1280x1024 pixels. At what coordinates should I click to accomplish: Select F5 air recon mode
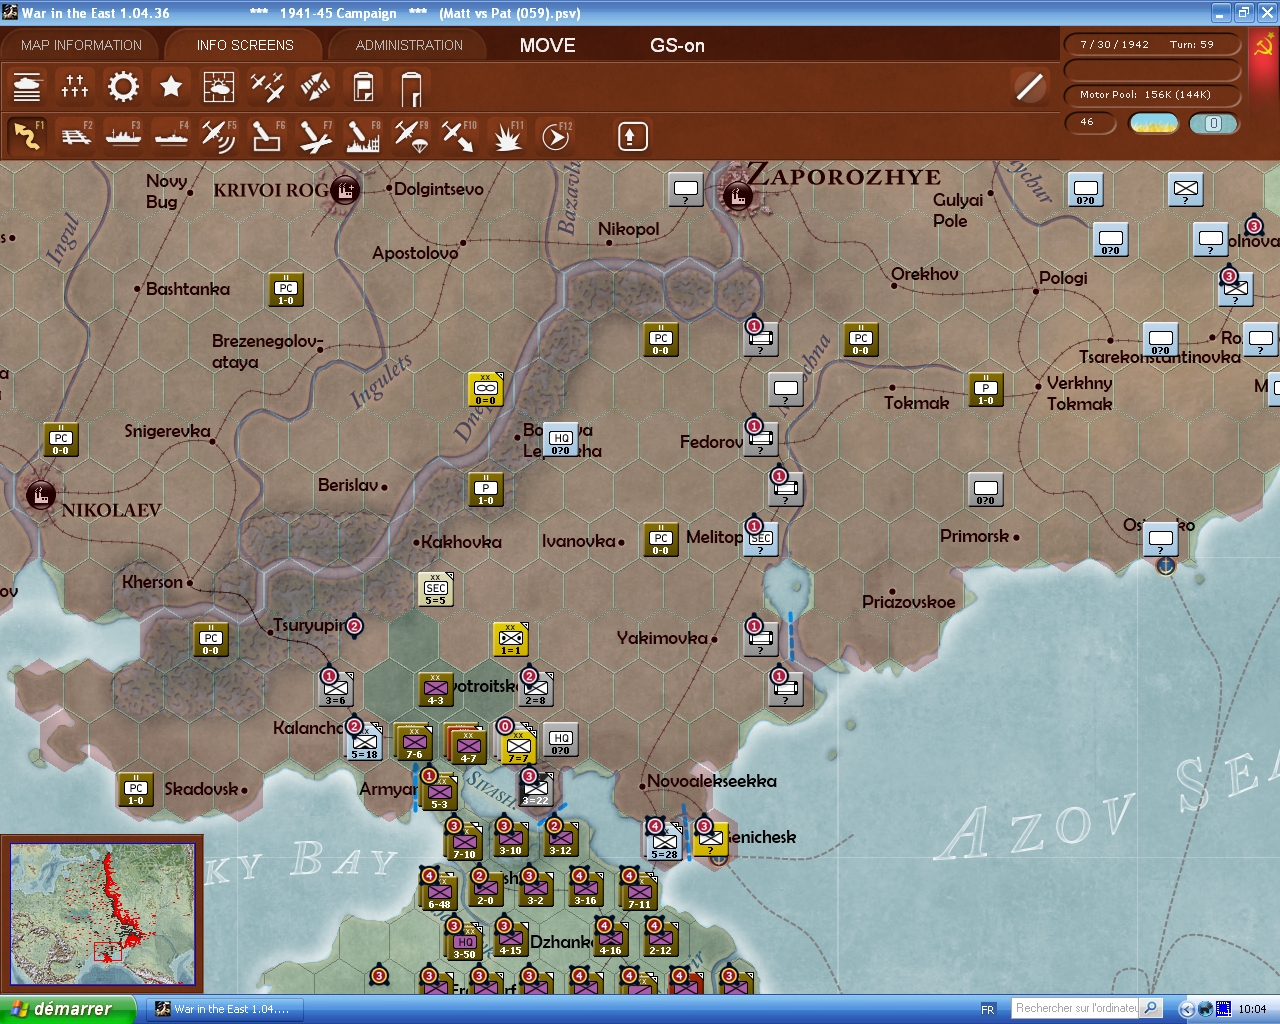(219, 136)
